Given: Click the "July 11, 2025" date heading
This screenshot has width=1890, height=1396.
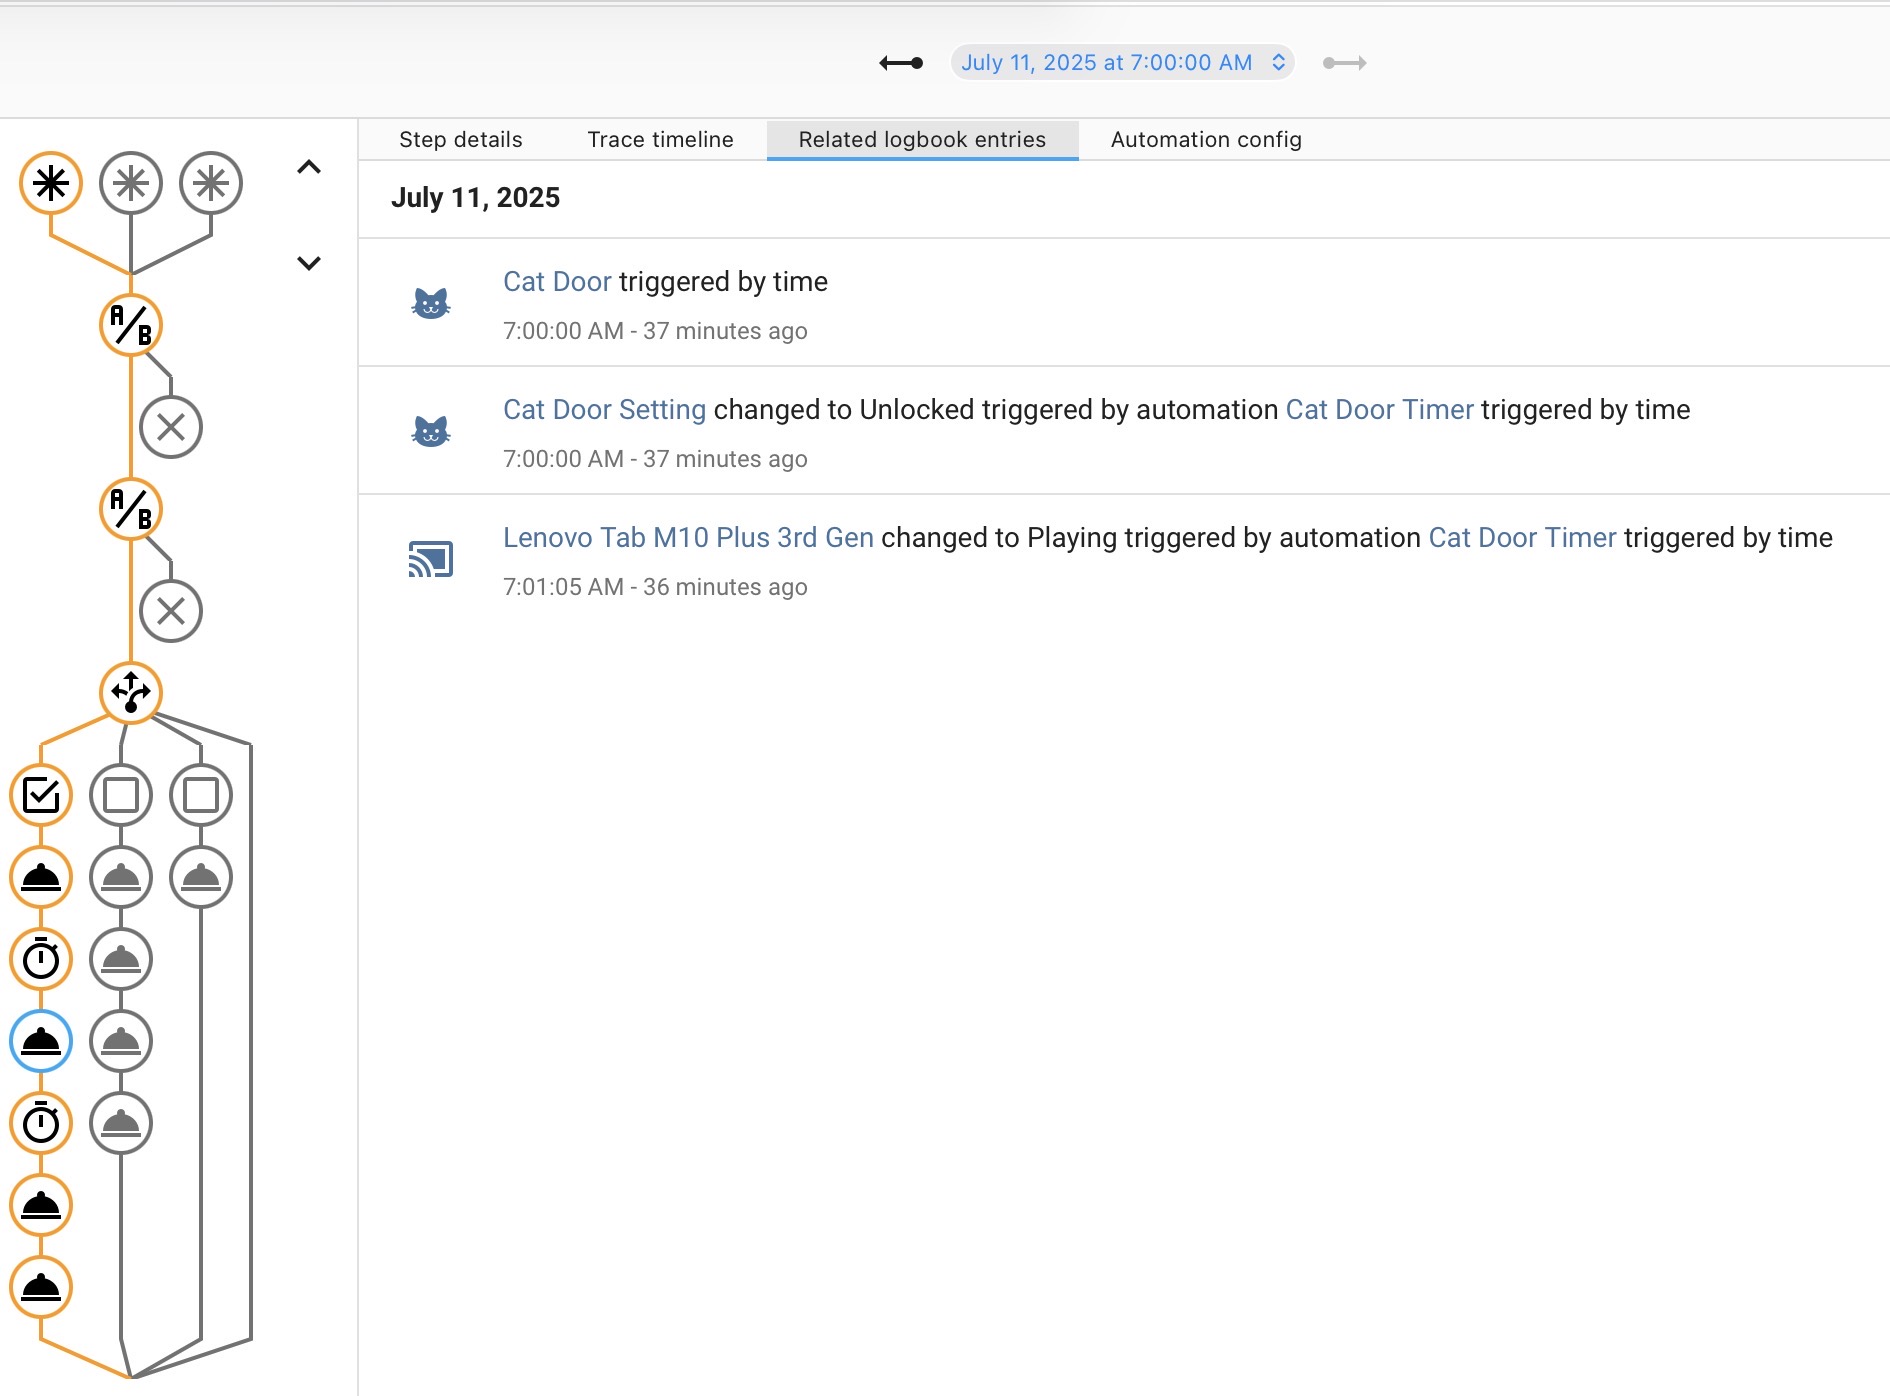Looking at the screenshot, I should (475, 198).
